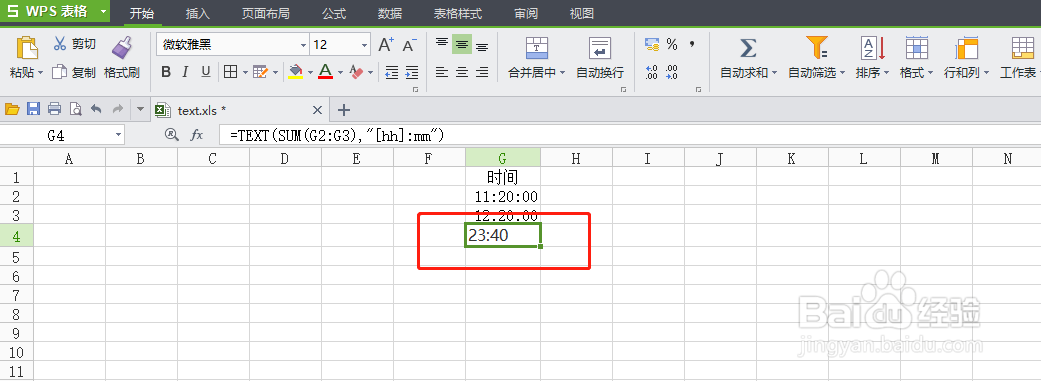Select the Format Painter (格式刷) brush
The height and width of the screenshot is (381, 1041).
coord(121,48)
